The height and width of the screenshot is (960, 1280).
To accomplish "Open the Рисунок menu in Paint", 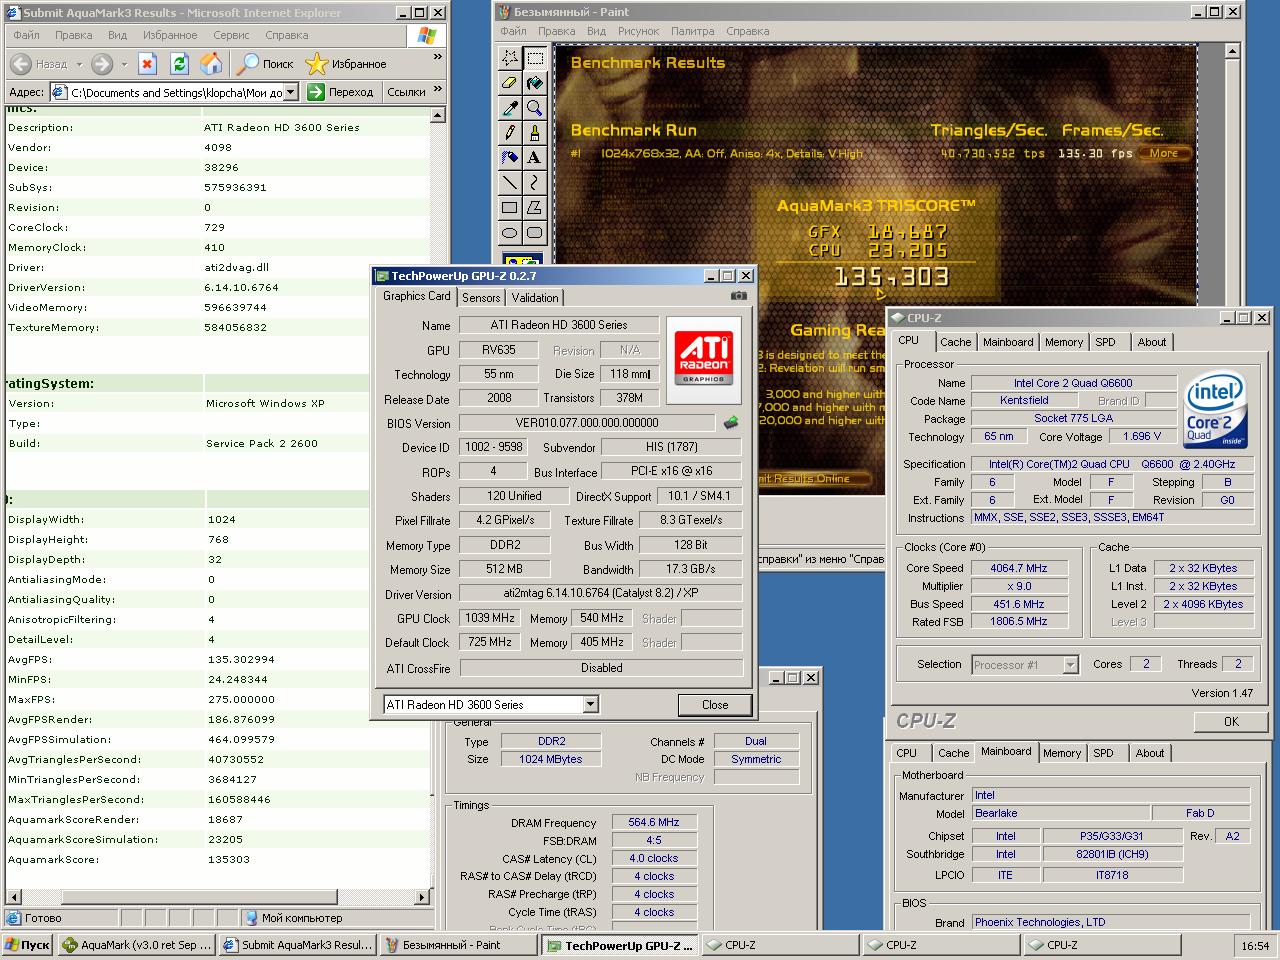I will click(638, 31).
